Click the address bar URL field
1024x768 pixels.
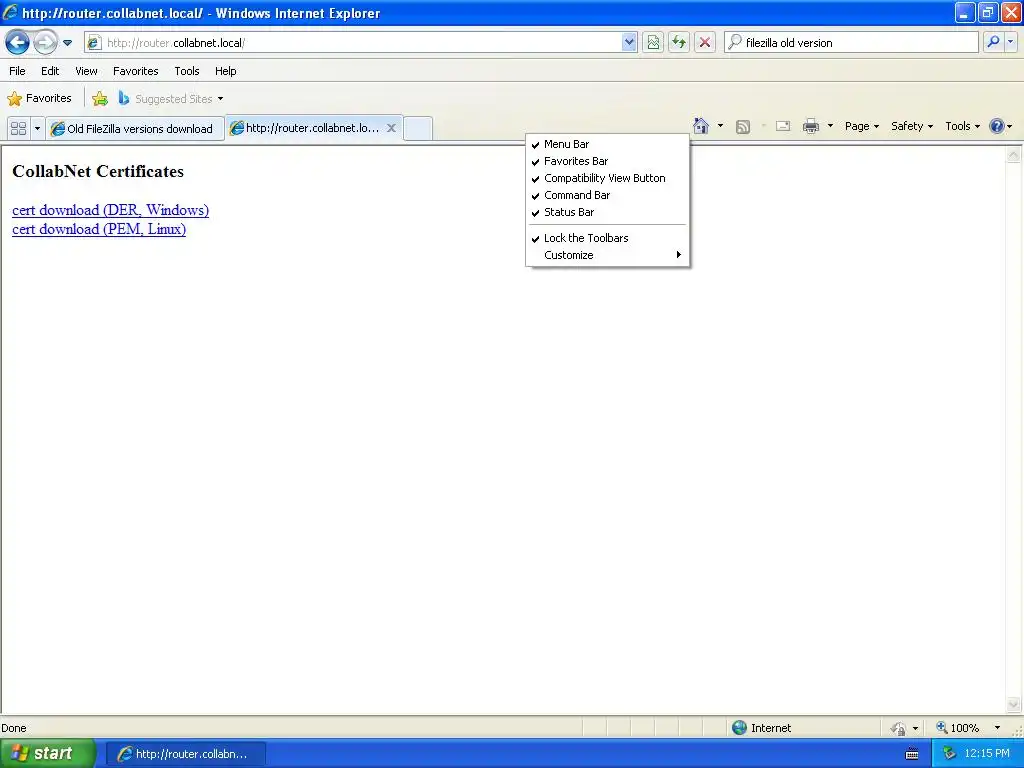pyautogui.click(x=353, y=42)
